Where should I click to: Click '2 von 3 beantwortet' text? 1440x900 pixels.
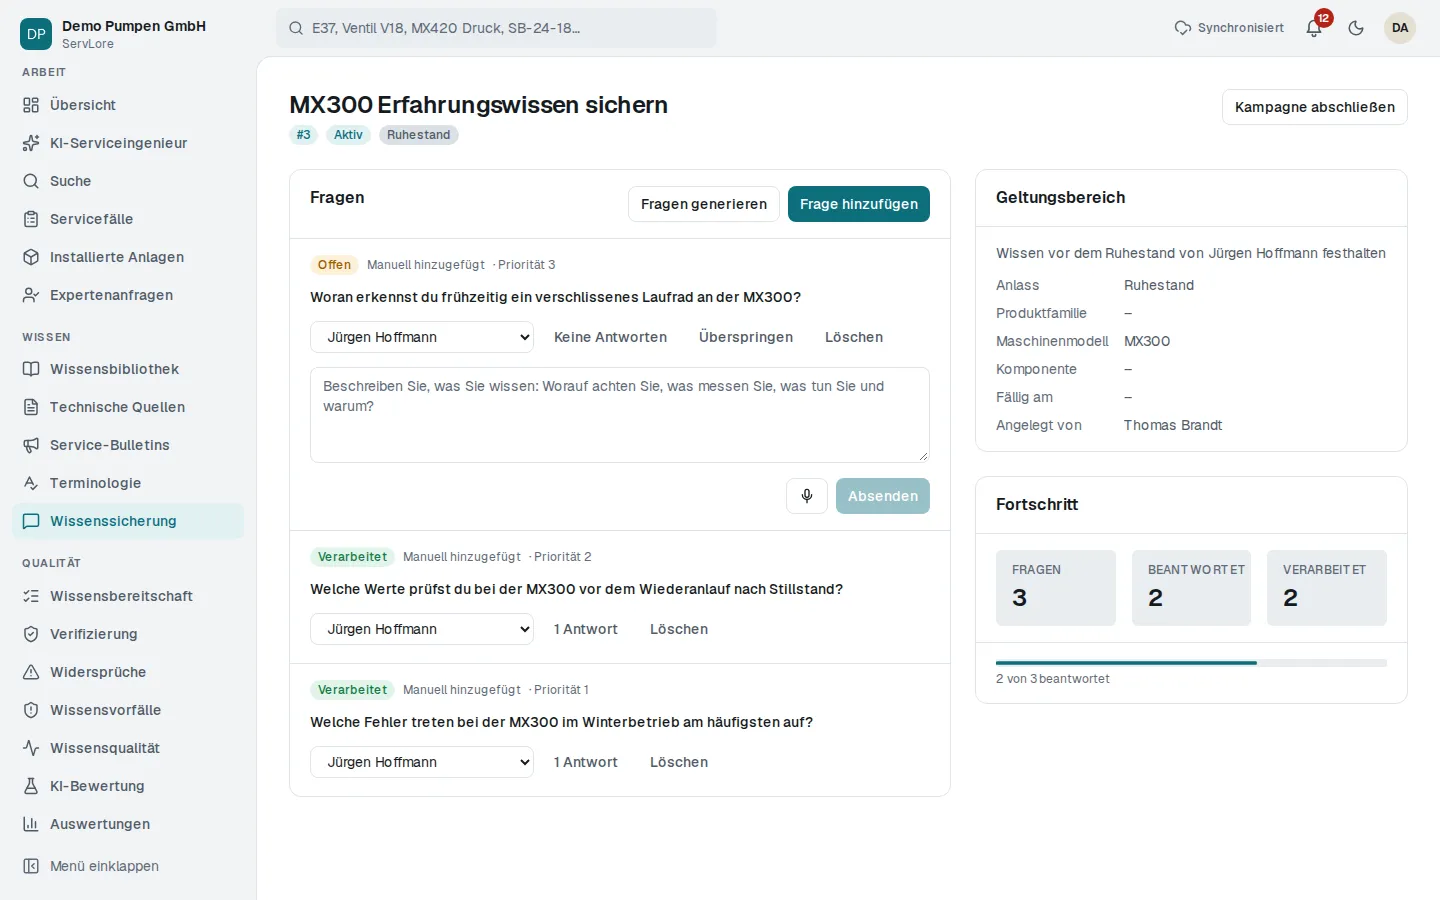pos(1053,679)
